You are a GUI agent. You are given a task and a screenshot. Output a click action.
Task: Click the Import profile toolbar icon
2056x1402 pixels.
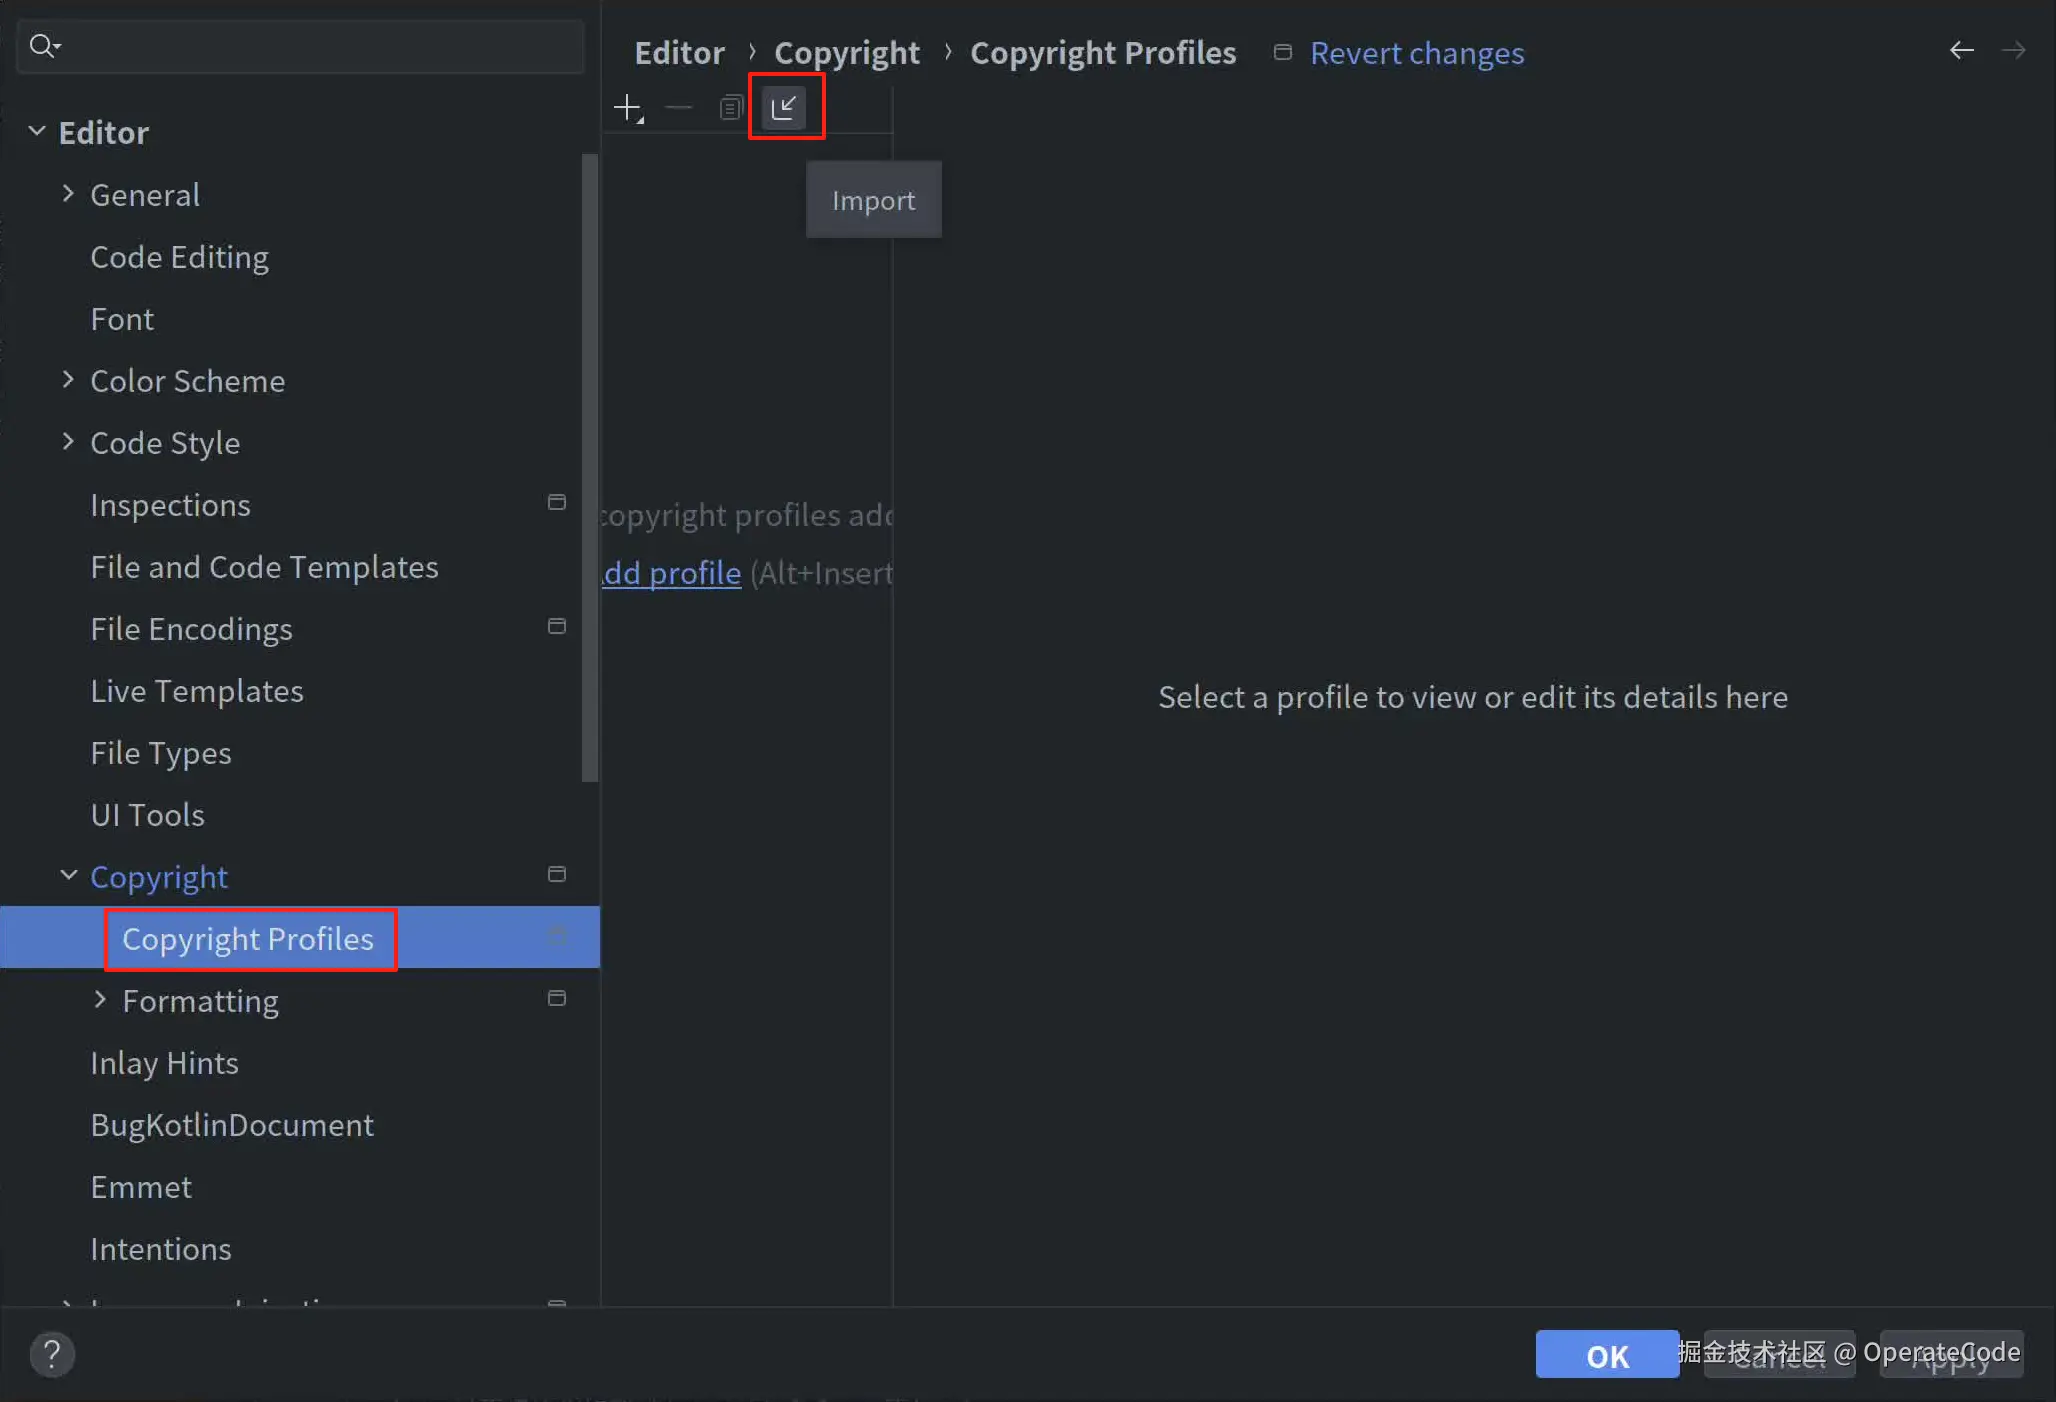(x=784, y=107)
